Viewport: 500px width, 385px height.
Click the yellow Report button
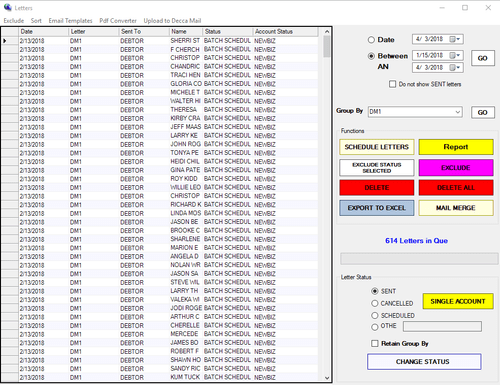[x=456, y=147]
